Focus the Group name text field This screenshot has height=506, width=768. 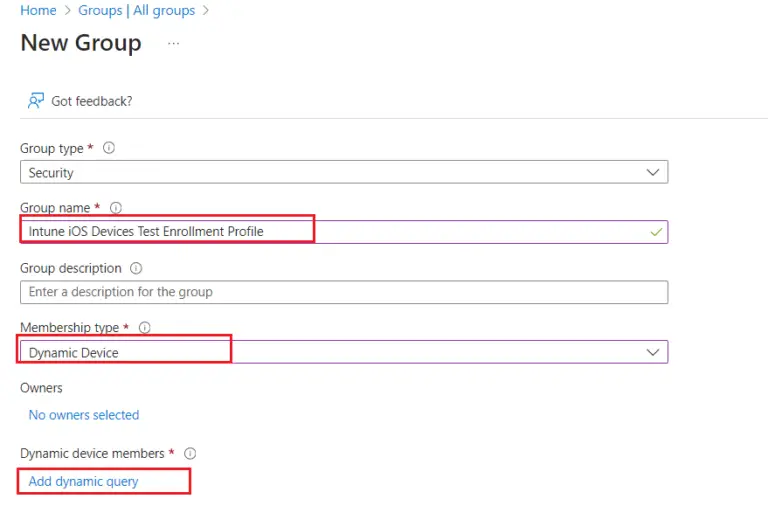[x=343, y=232]
